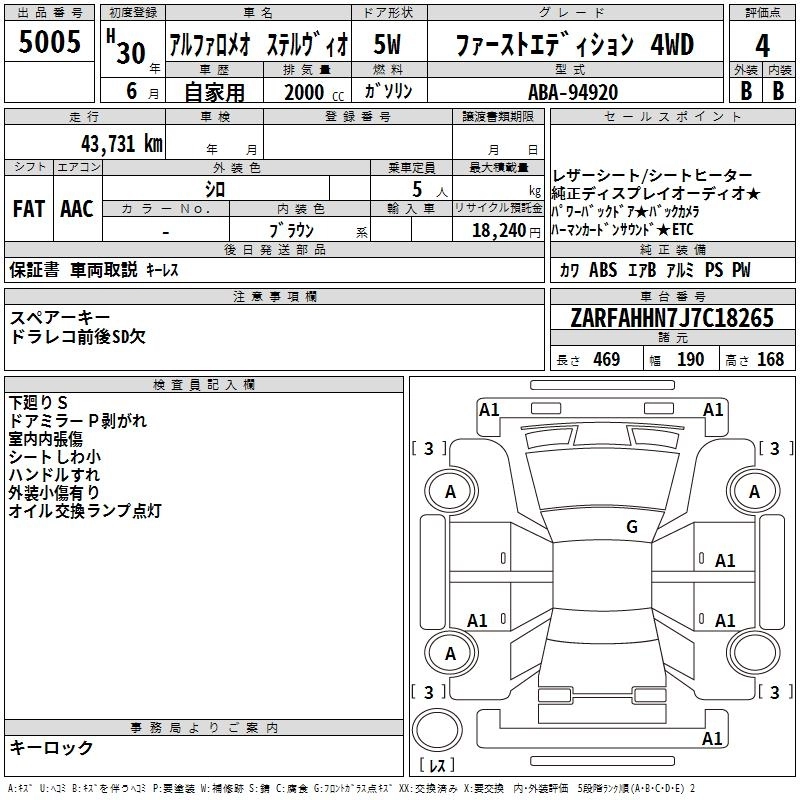Select the model code ABA-94920
Image resolution: width=800 pixels, height=800 pixels.
point(573,92)
